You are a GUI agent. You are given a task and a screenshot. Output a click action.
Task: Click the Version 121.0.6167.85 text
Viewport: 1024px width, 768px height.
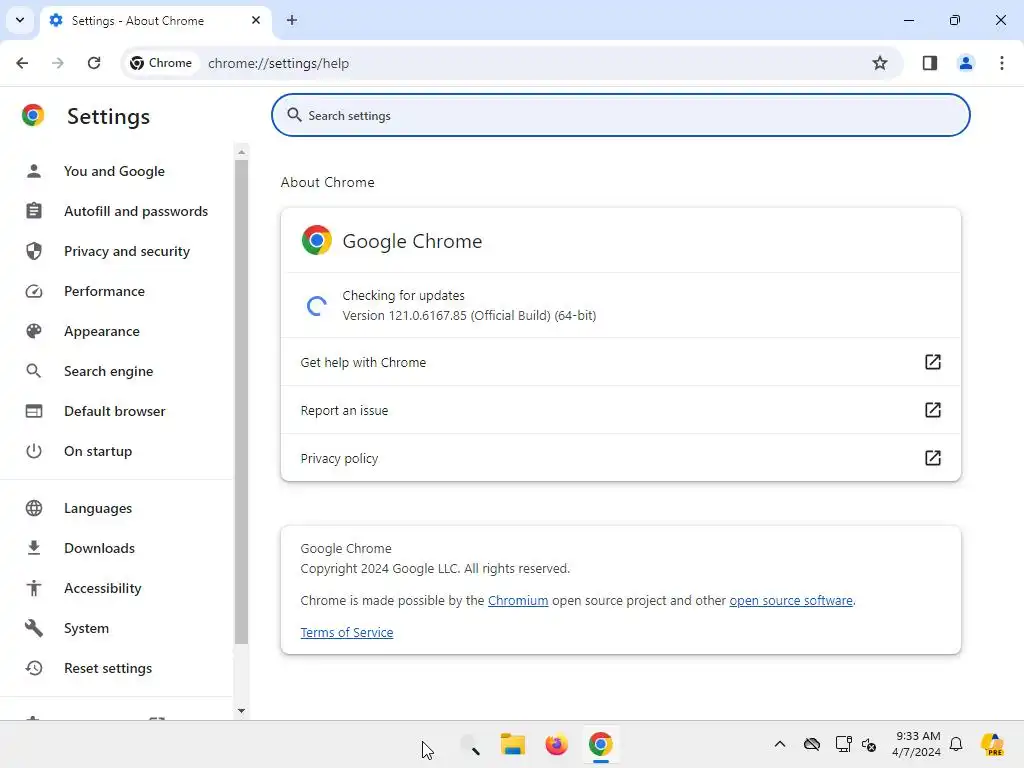(469, 315)
